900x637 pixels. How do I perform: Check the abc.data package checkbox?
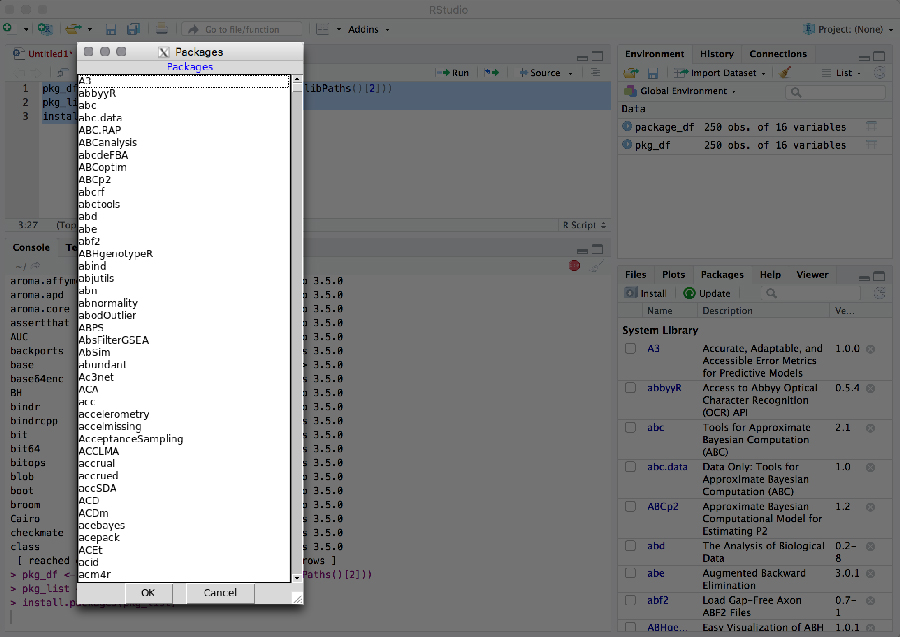pos(630,467)
